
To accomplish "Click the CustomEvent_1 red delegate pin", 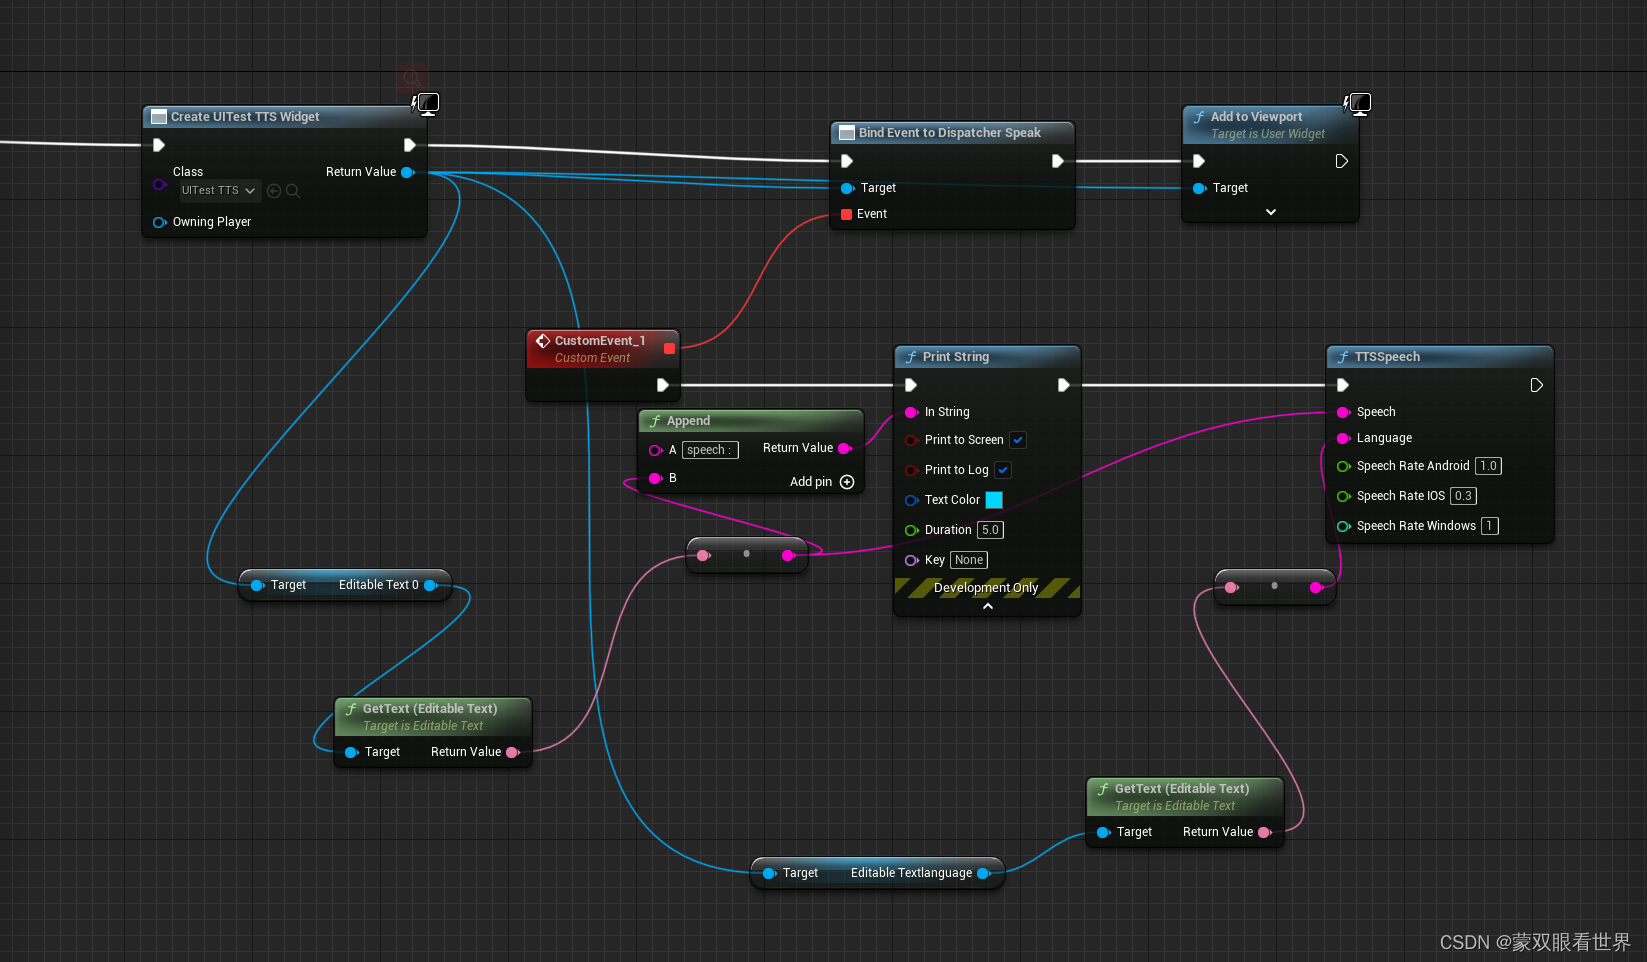I will (x=670, y=349).
